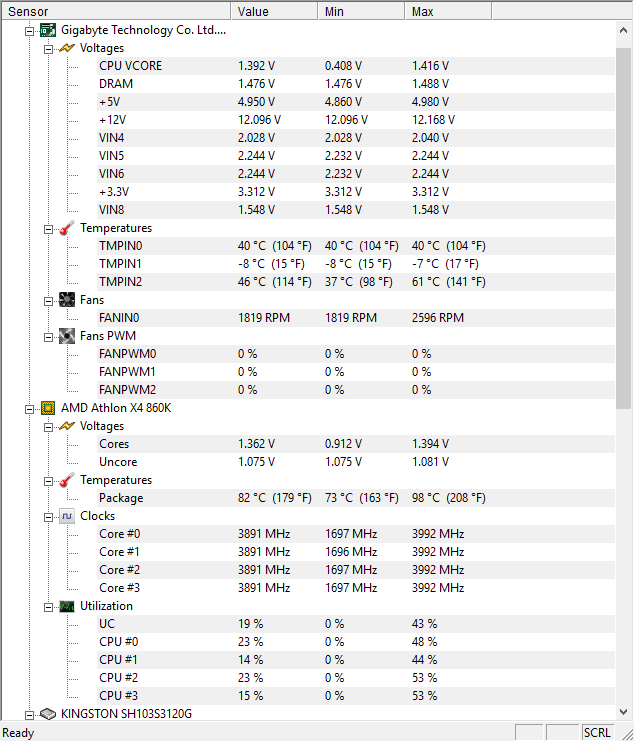
Task: Click the motherboard Temperatures thermometer icon
Action: [x=67, y=228]
